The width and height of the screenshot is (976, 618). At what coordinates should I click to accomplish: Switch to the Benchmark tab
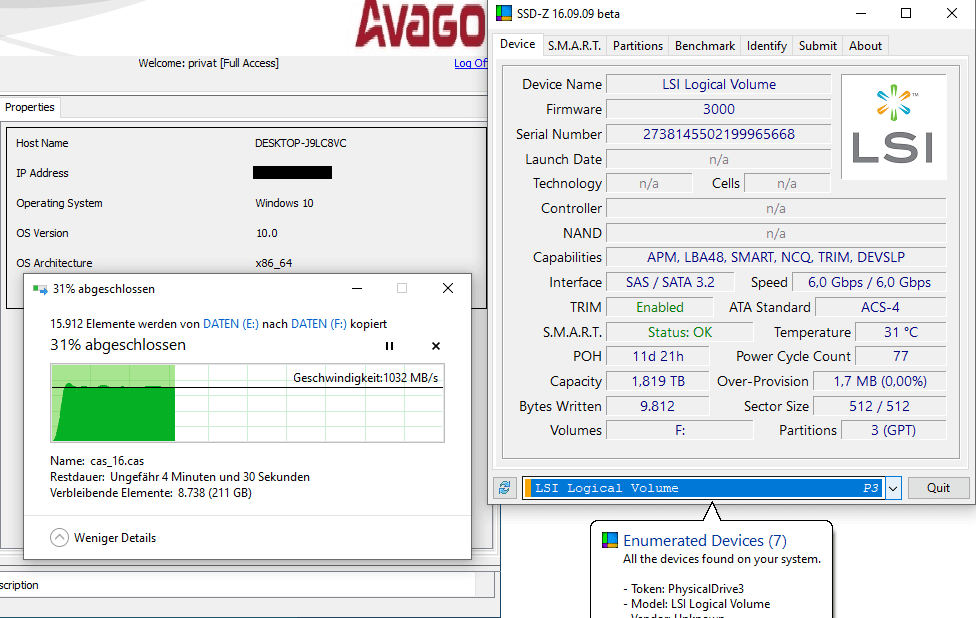pos(705,46)
